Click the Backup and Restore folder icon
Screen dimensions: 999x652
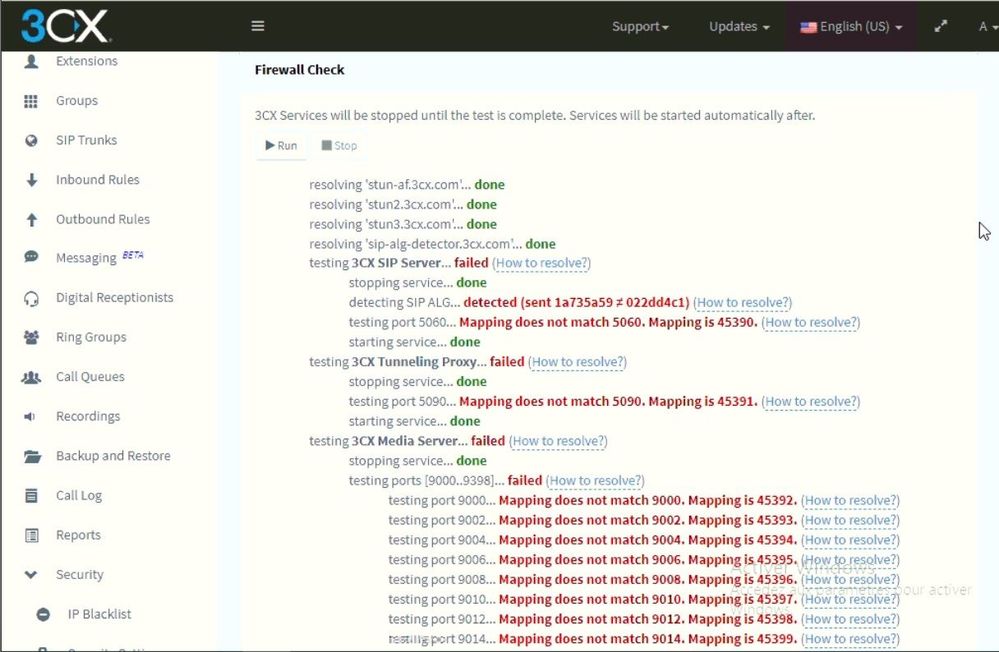click(x=31, y=456)
